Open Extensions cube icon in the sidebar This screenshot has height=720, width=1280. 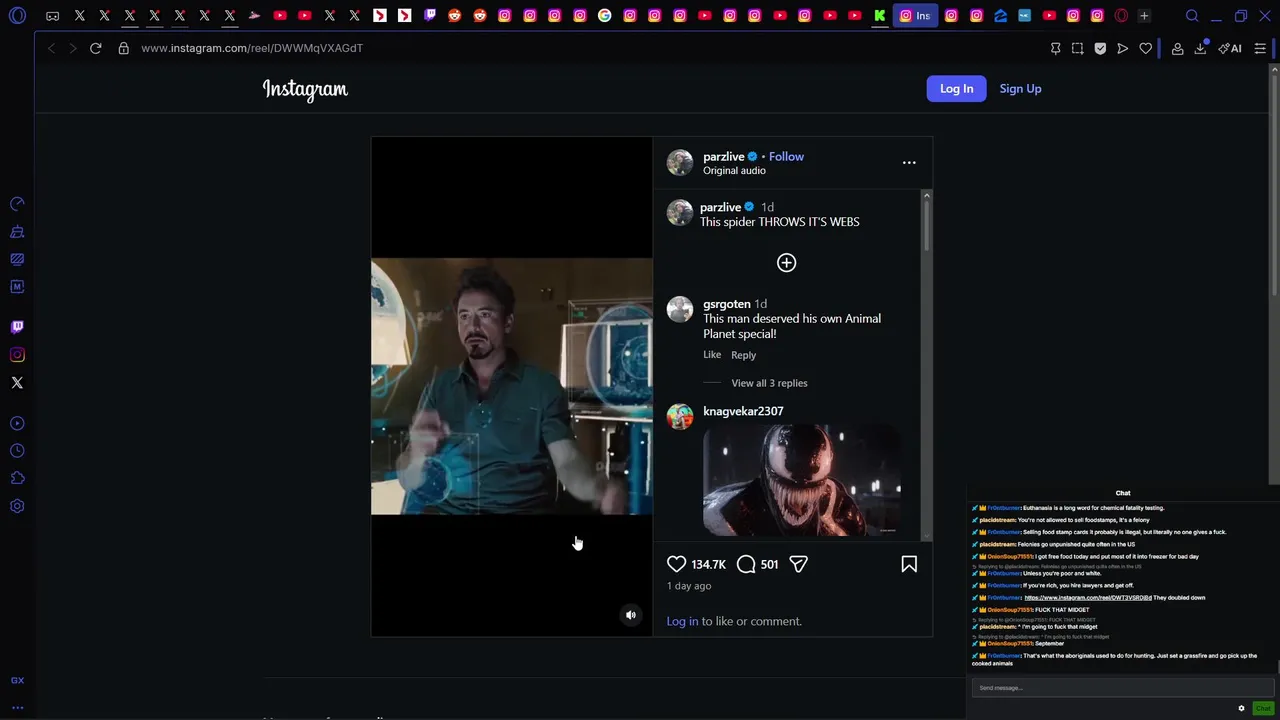click(x=17, y=478)
